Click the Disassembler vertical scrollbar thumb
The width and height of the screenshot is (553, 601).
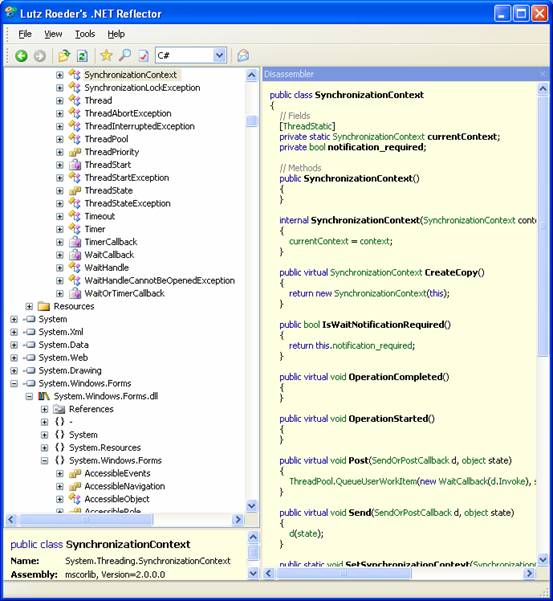click(543, 226)
